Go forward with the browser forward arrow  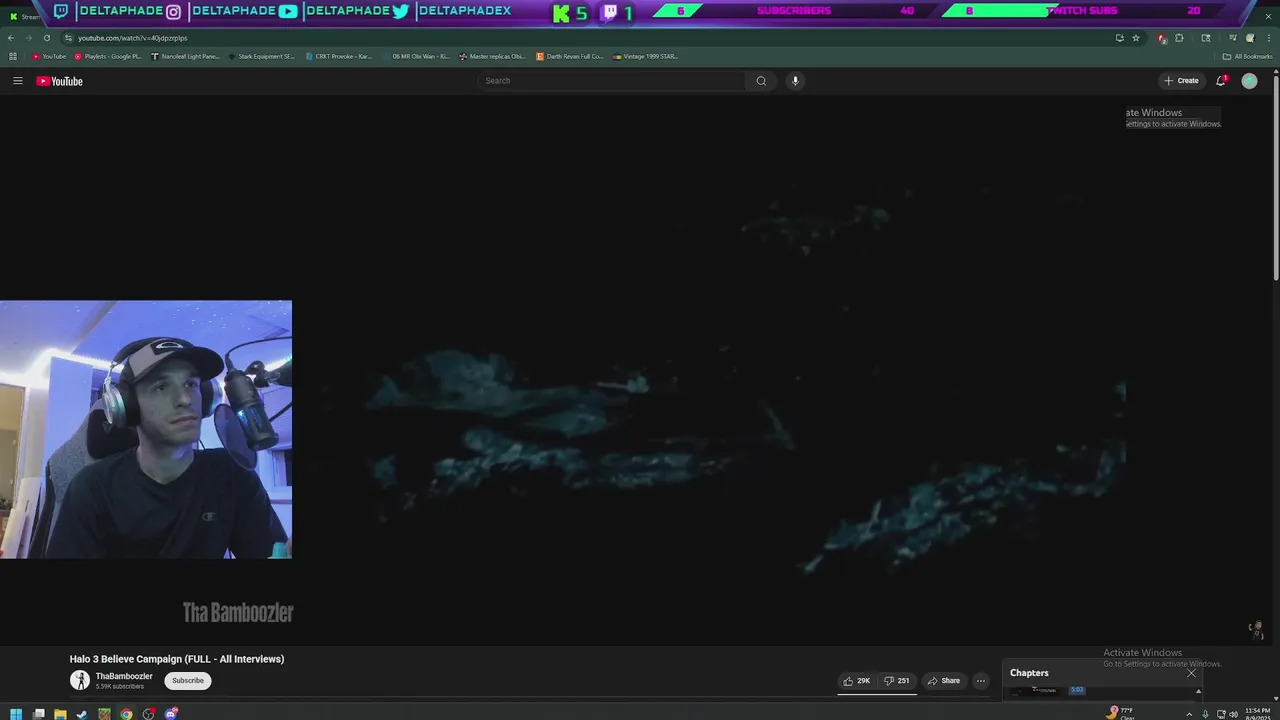[28, 38]
